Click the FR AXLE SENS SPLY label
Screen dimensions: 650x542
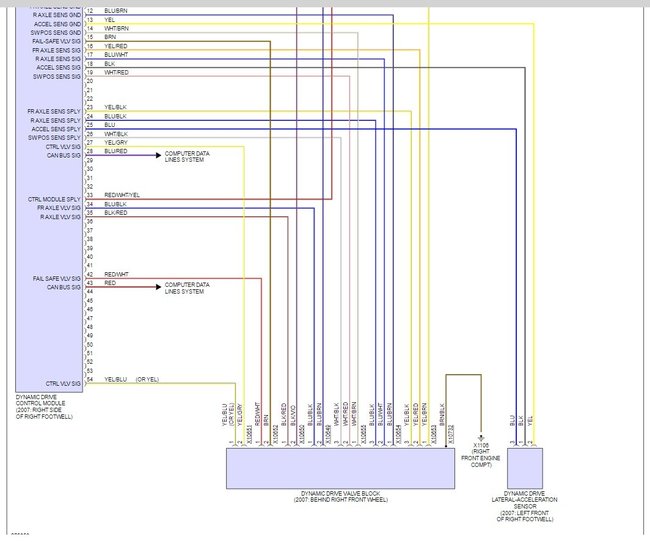(x=54, y=112)
